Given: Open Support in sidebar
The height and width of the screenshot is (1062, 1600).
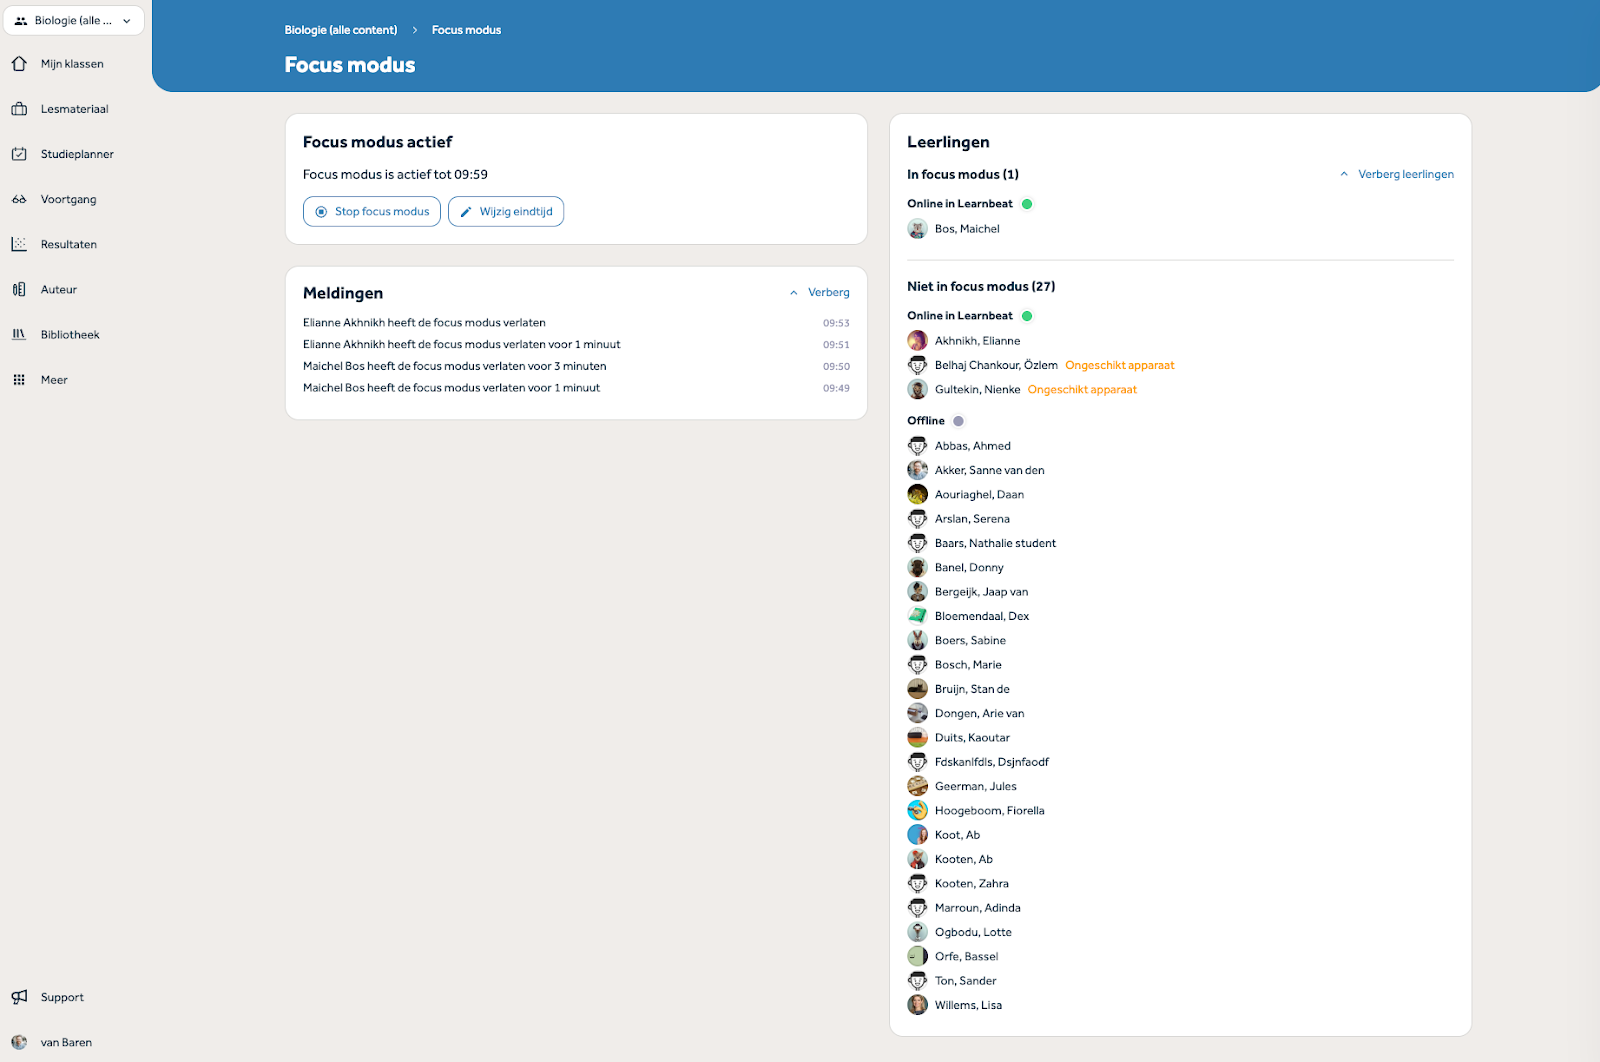Looking at the screenshot, I should tap(62, 997).
